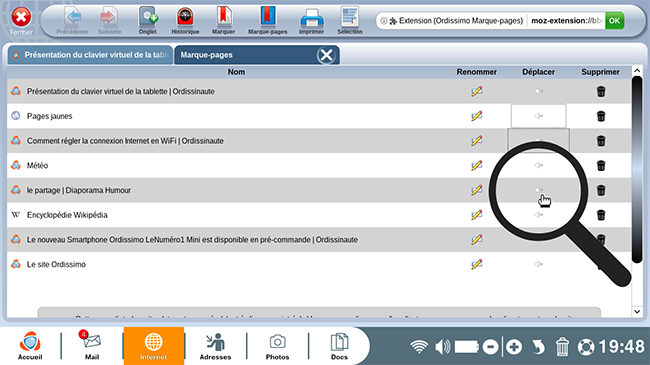Select Internet in the bottom bar

pyautogui.click(x=153, y=346)
